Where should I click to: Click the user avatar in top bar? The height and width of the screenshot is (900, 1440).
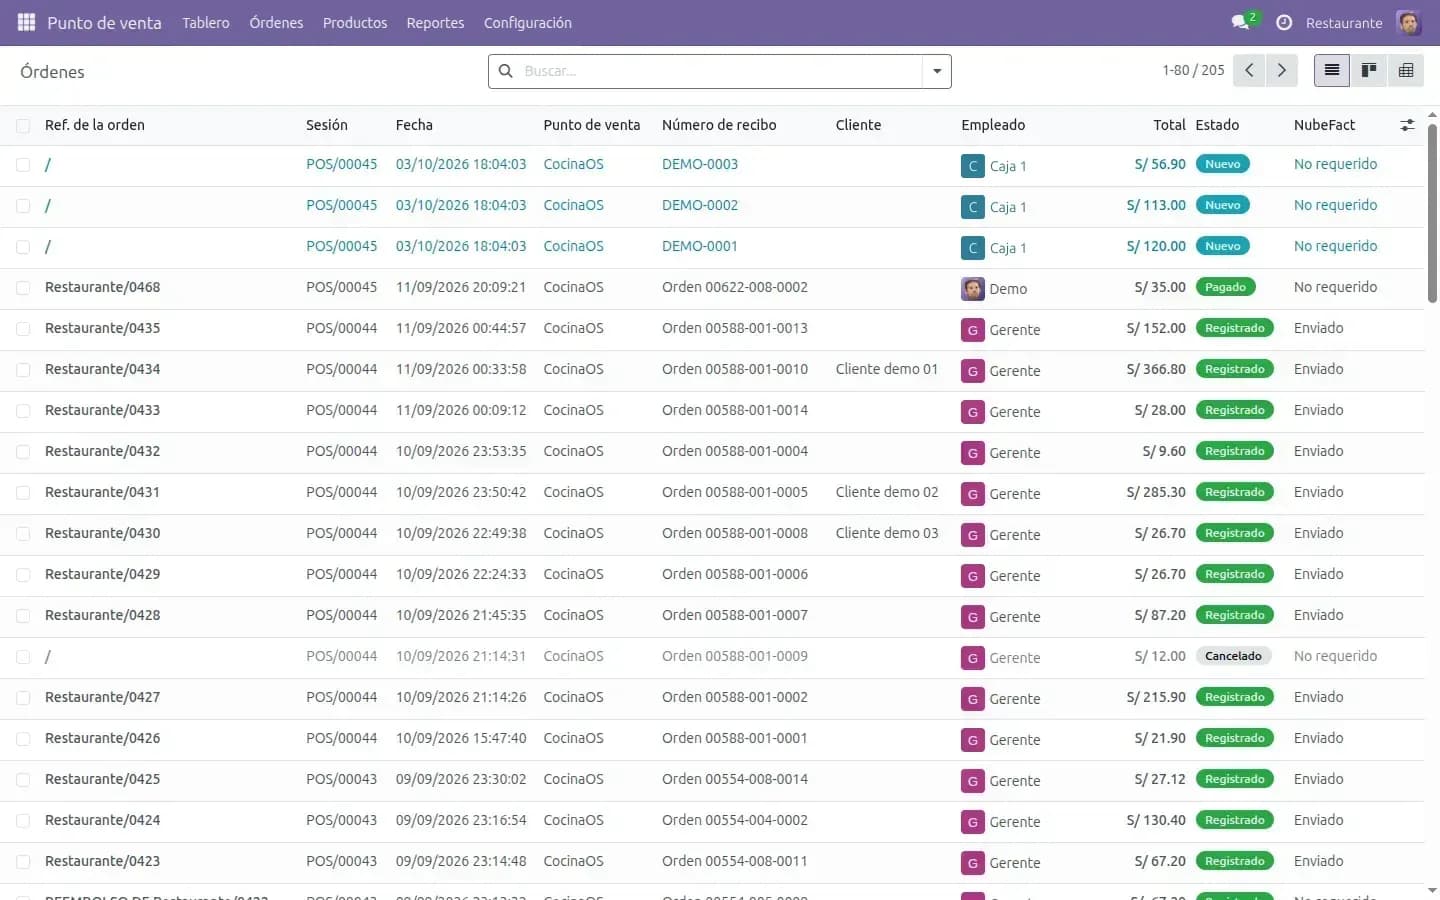[1408, 22]
